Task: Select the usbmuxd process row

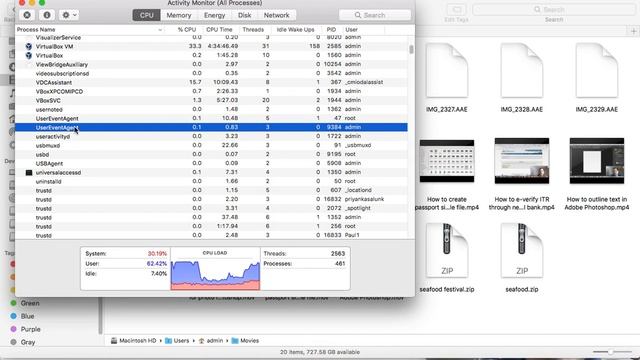Action: pos(211,145)
